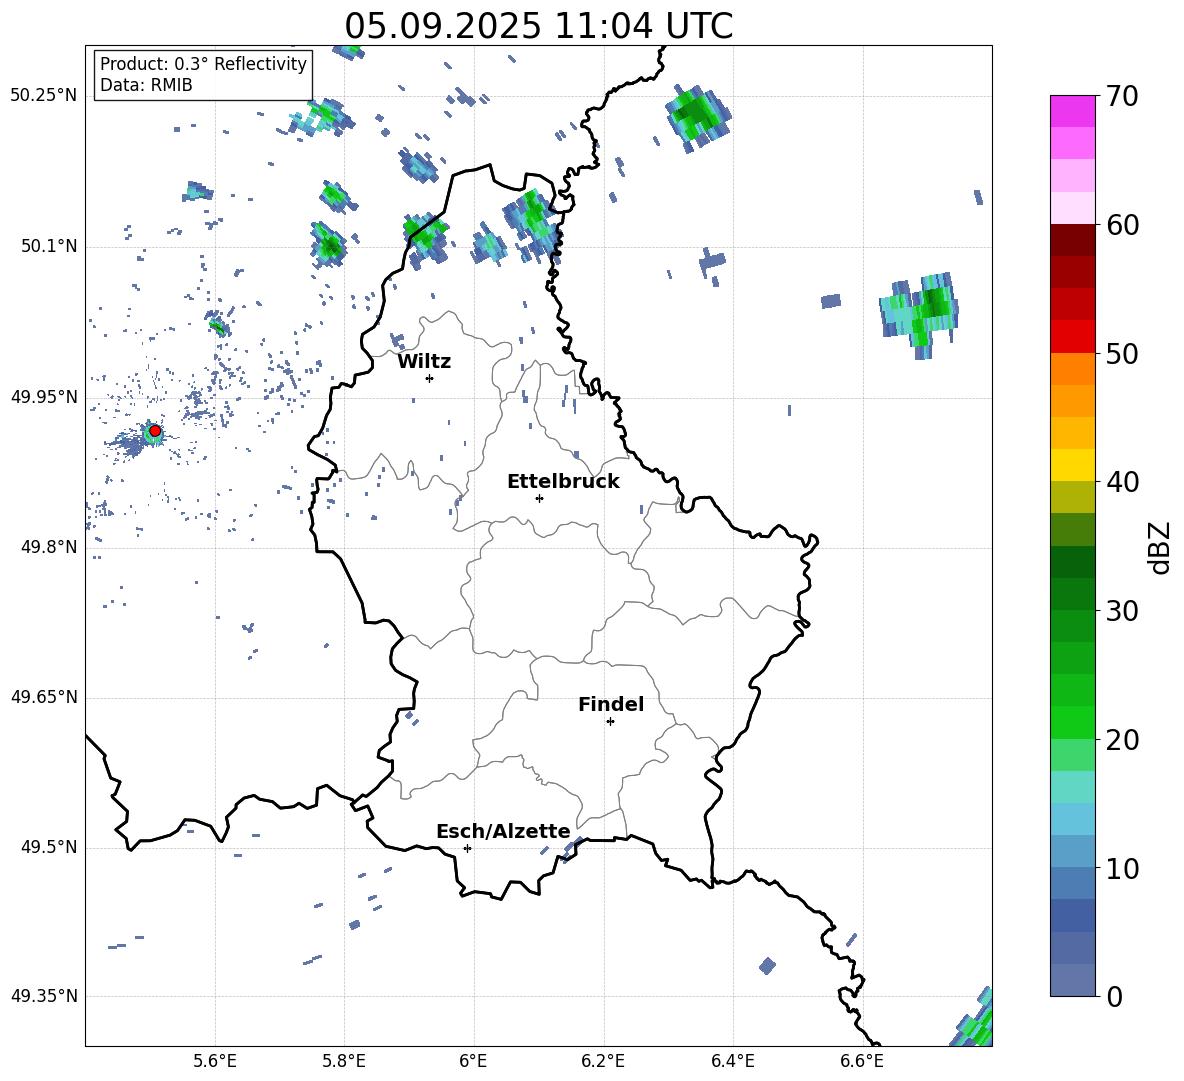
Task: Click the Ettelbruck city label
Action: click(x=563, y=482)
